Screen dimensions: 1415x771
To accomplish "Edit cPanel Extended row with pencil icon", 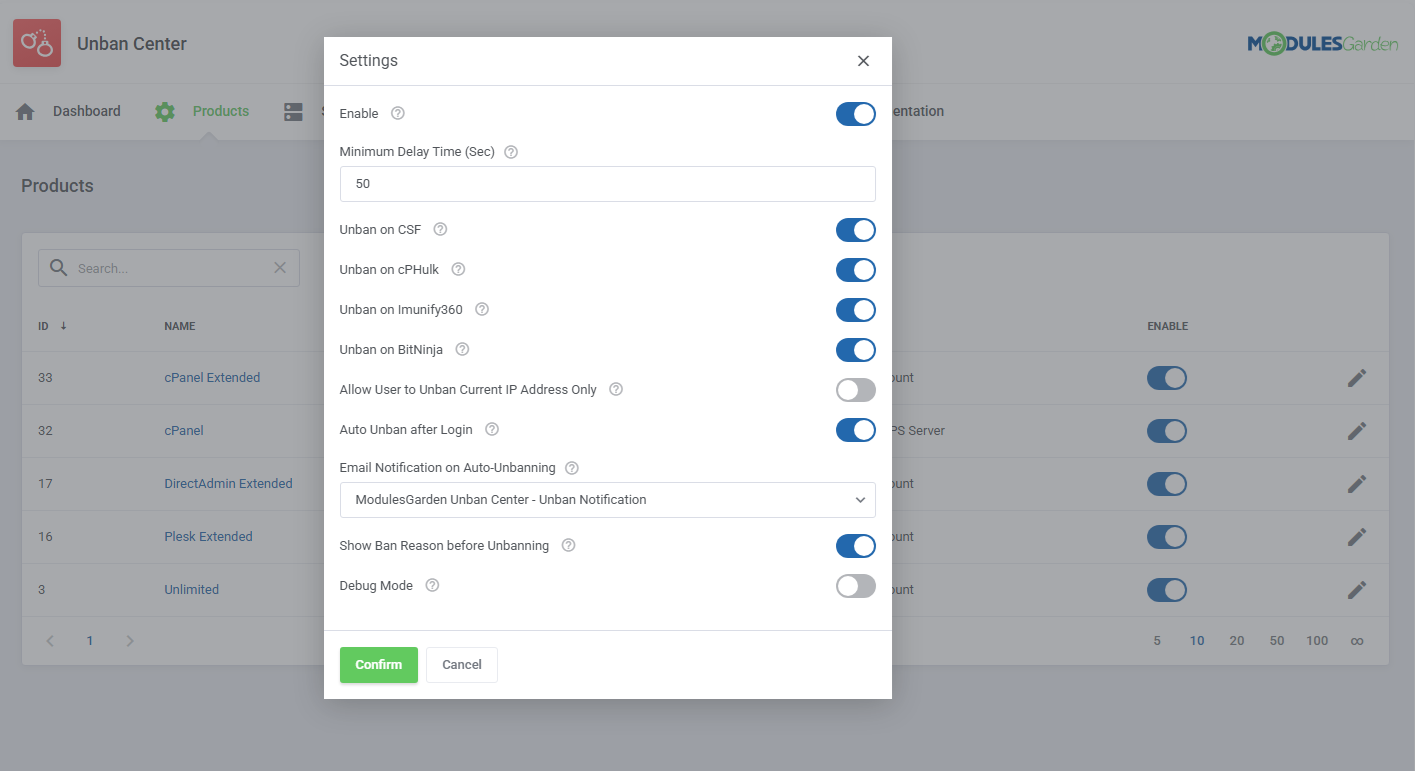I will click(1356, 378).
